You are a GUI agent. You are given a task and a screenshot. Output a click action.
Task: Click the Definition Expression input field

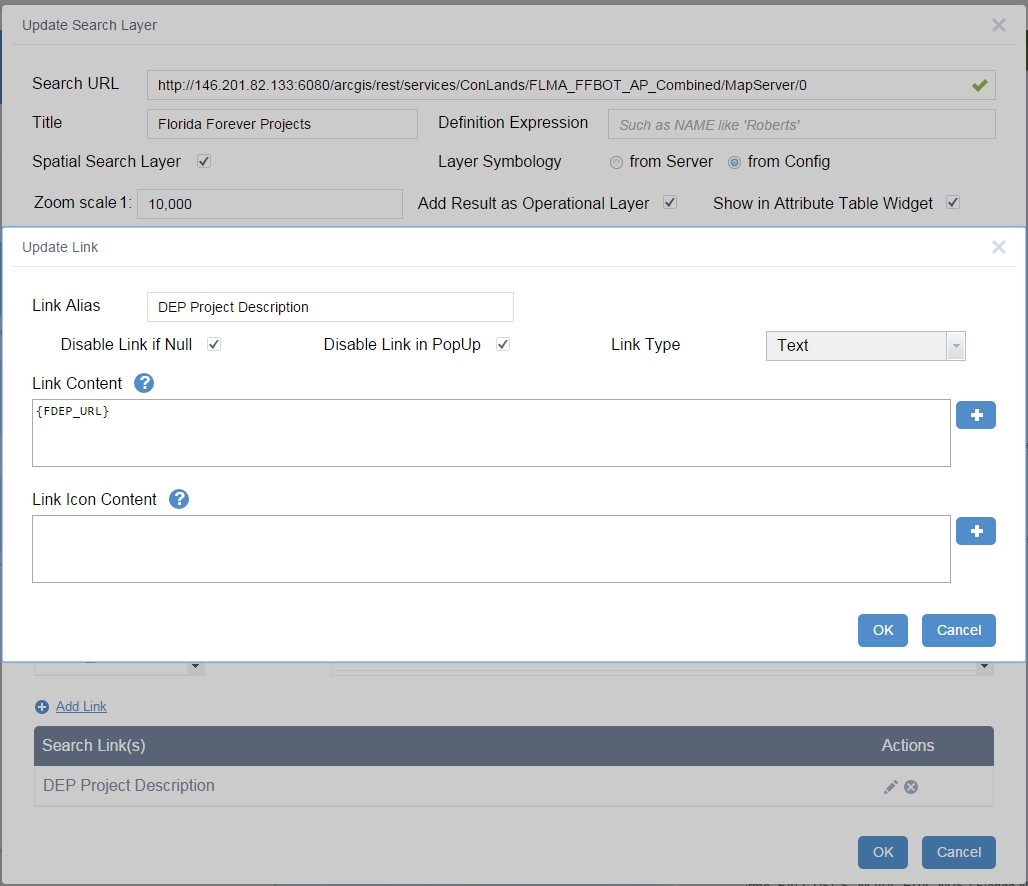point(802,124)
